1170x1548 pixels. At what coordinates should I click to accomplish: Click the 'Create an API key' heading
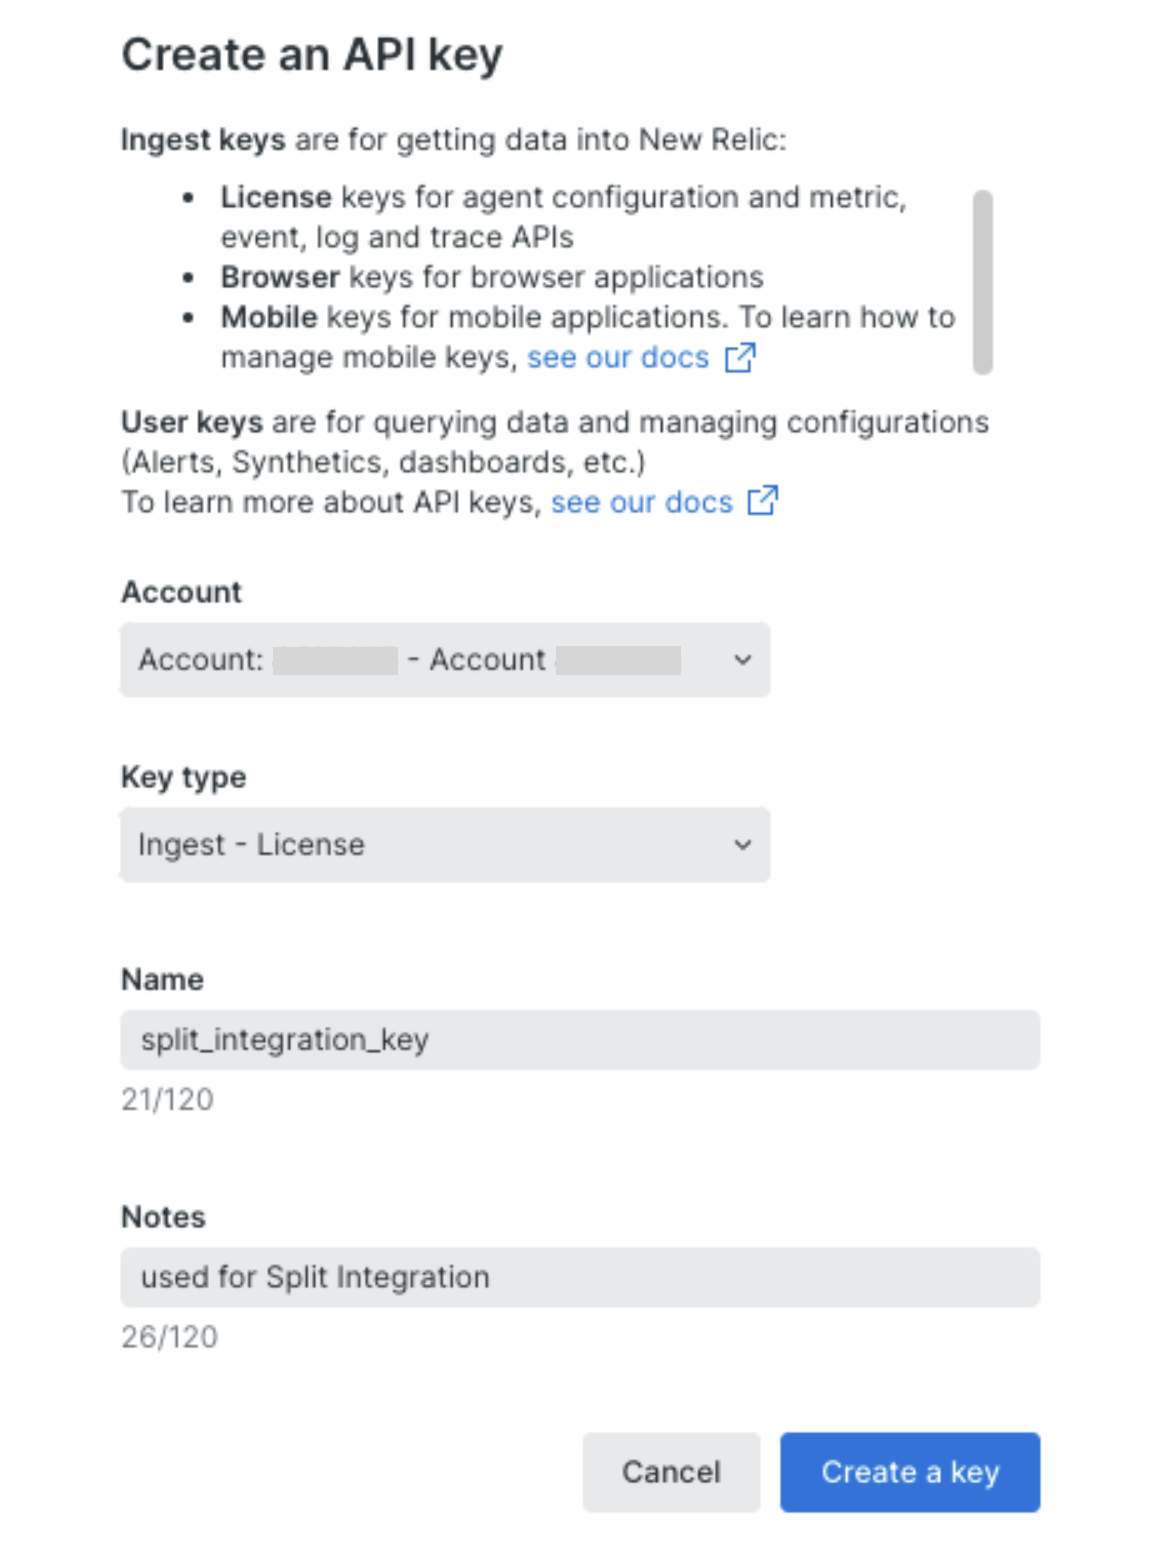point(312,55)
